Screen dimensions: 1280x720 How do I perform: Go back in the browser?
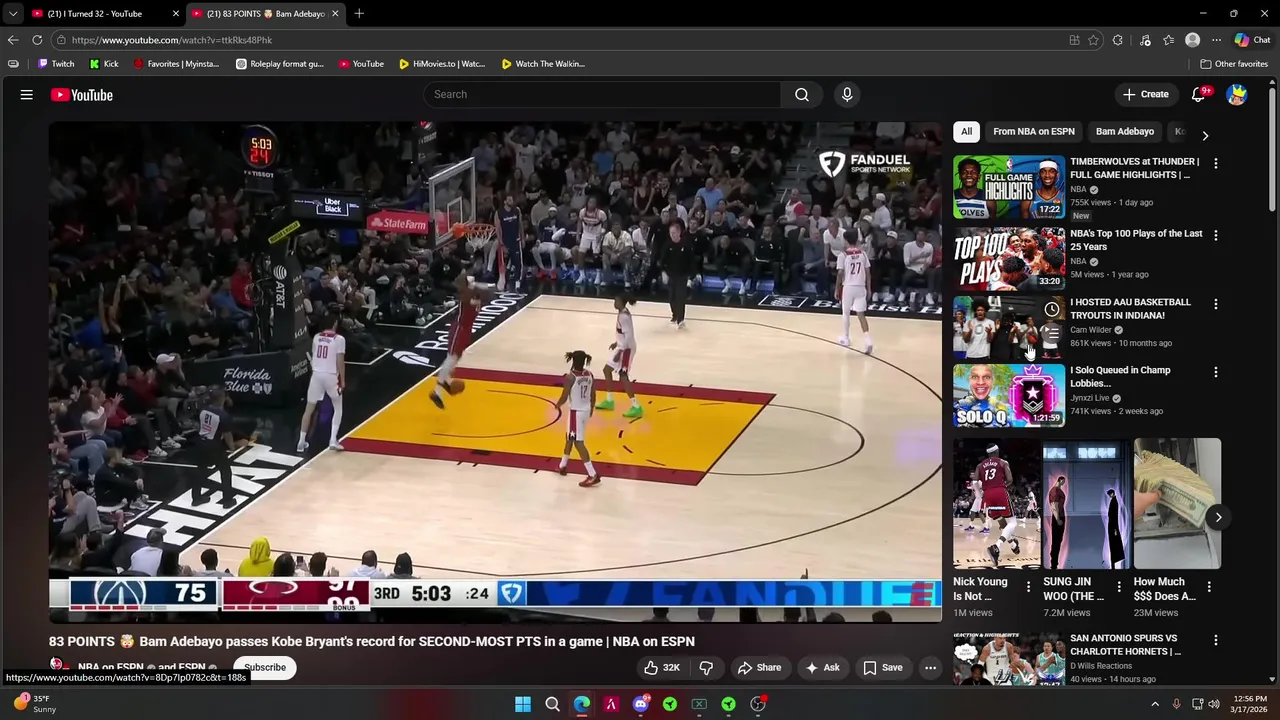[12, 40]
